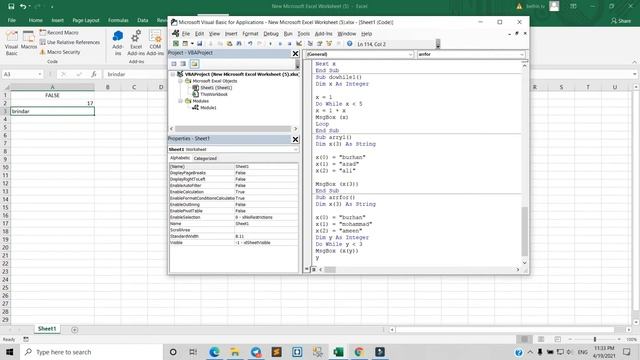Viewport: 640px width, 360px height.
Task: Click the Windows Start button
Action: click(10, 352)
